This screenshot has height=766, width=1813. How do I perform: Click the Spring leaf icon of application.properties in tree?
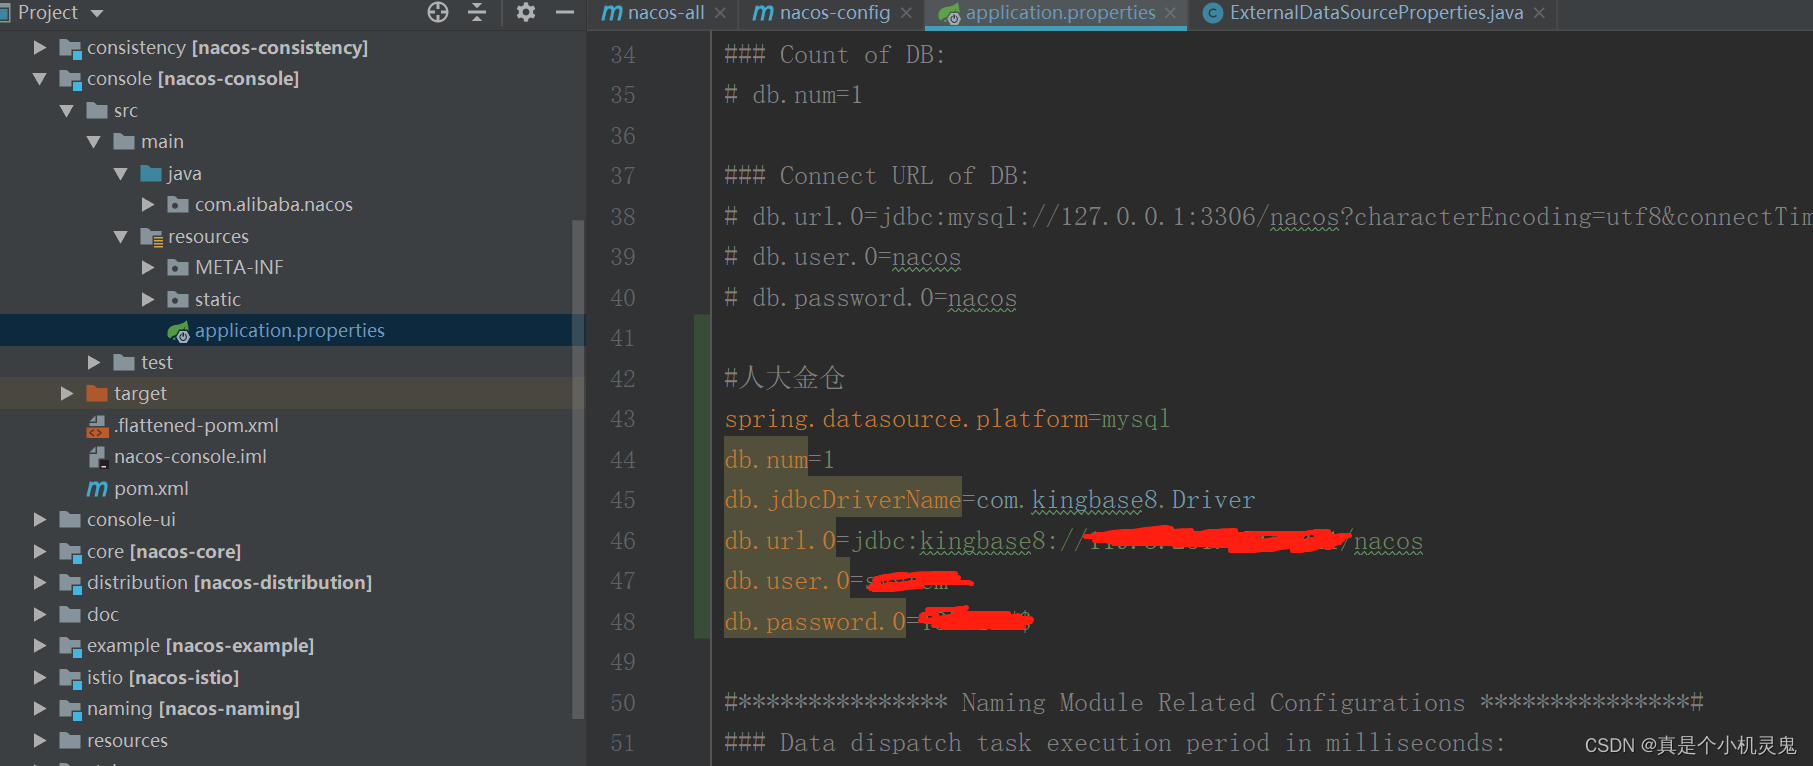coord(178,331)
